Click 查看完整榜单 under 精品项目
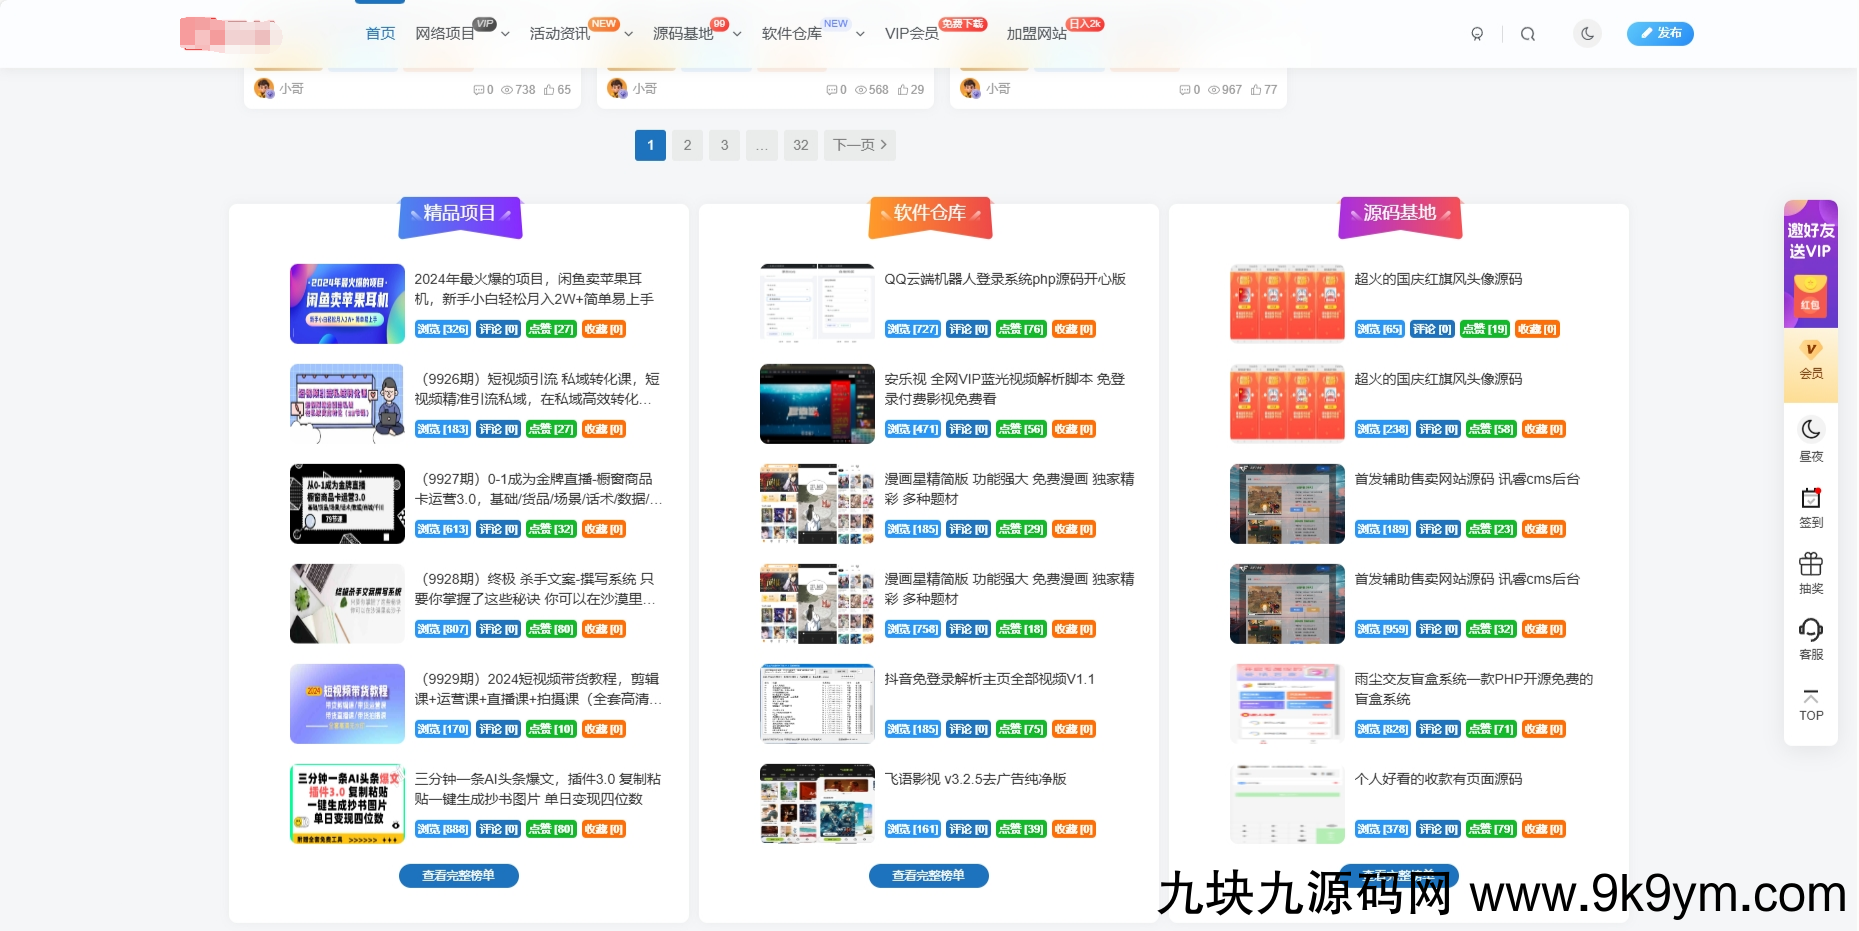Image resolution: width=1859 pixels, height=931 pixels. coord(458,876)
